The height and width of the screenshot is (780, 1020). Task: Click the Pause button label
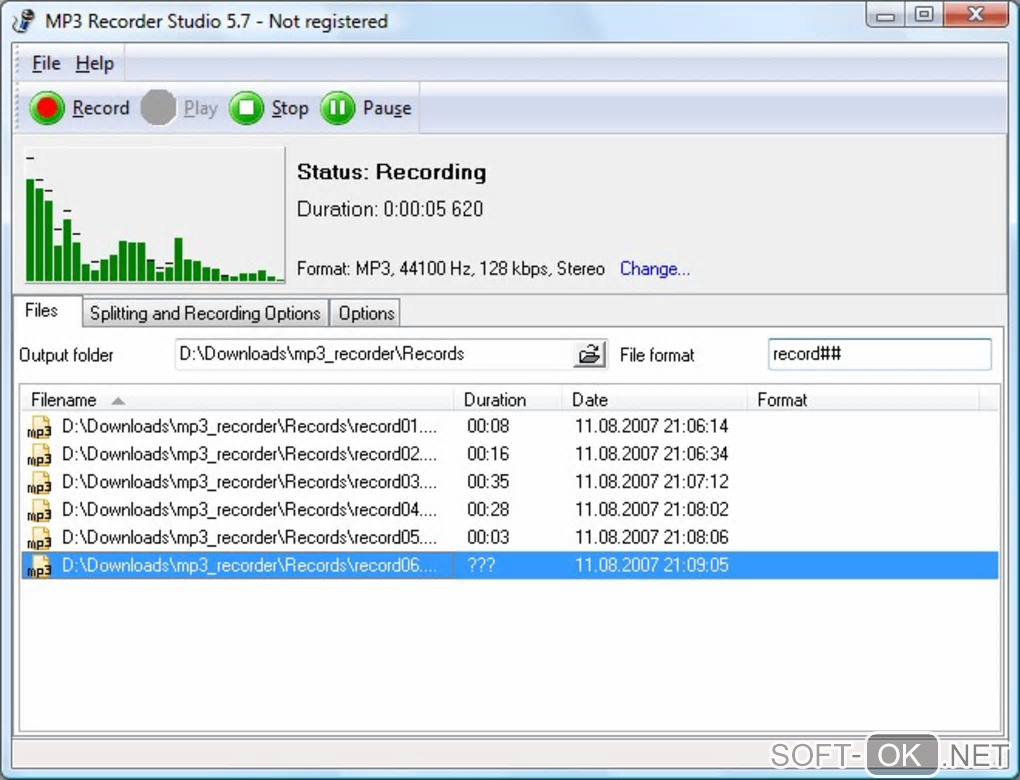(x=387, y=108)
